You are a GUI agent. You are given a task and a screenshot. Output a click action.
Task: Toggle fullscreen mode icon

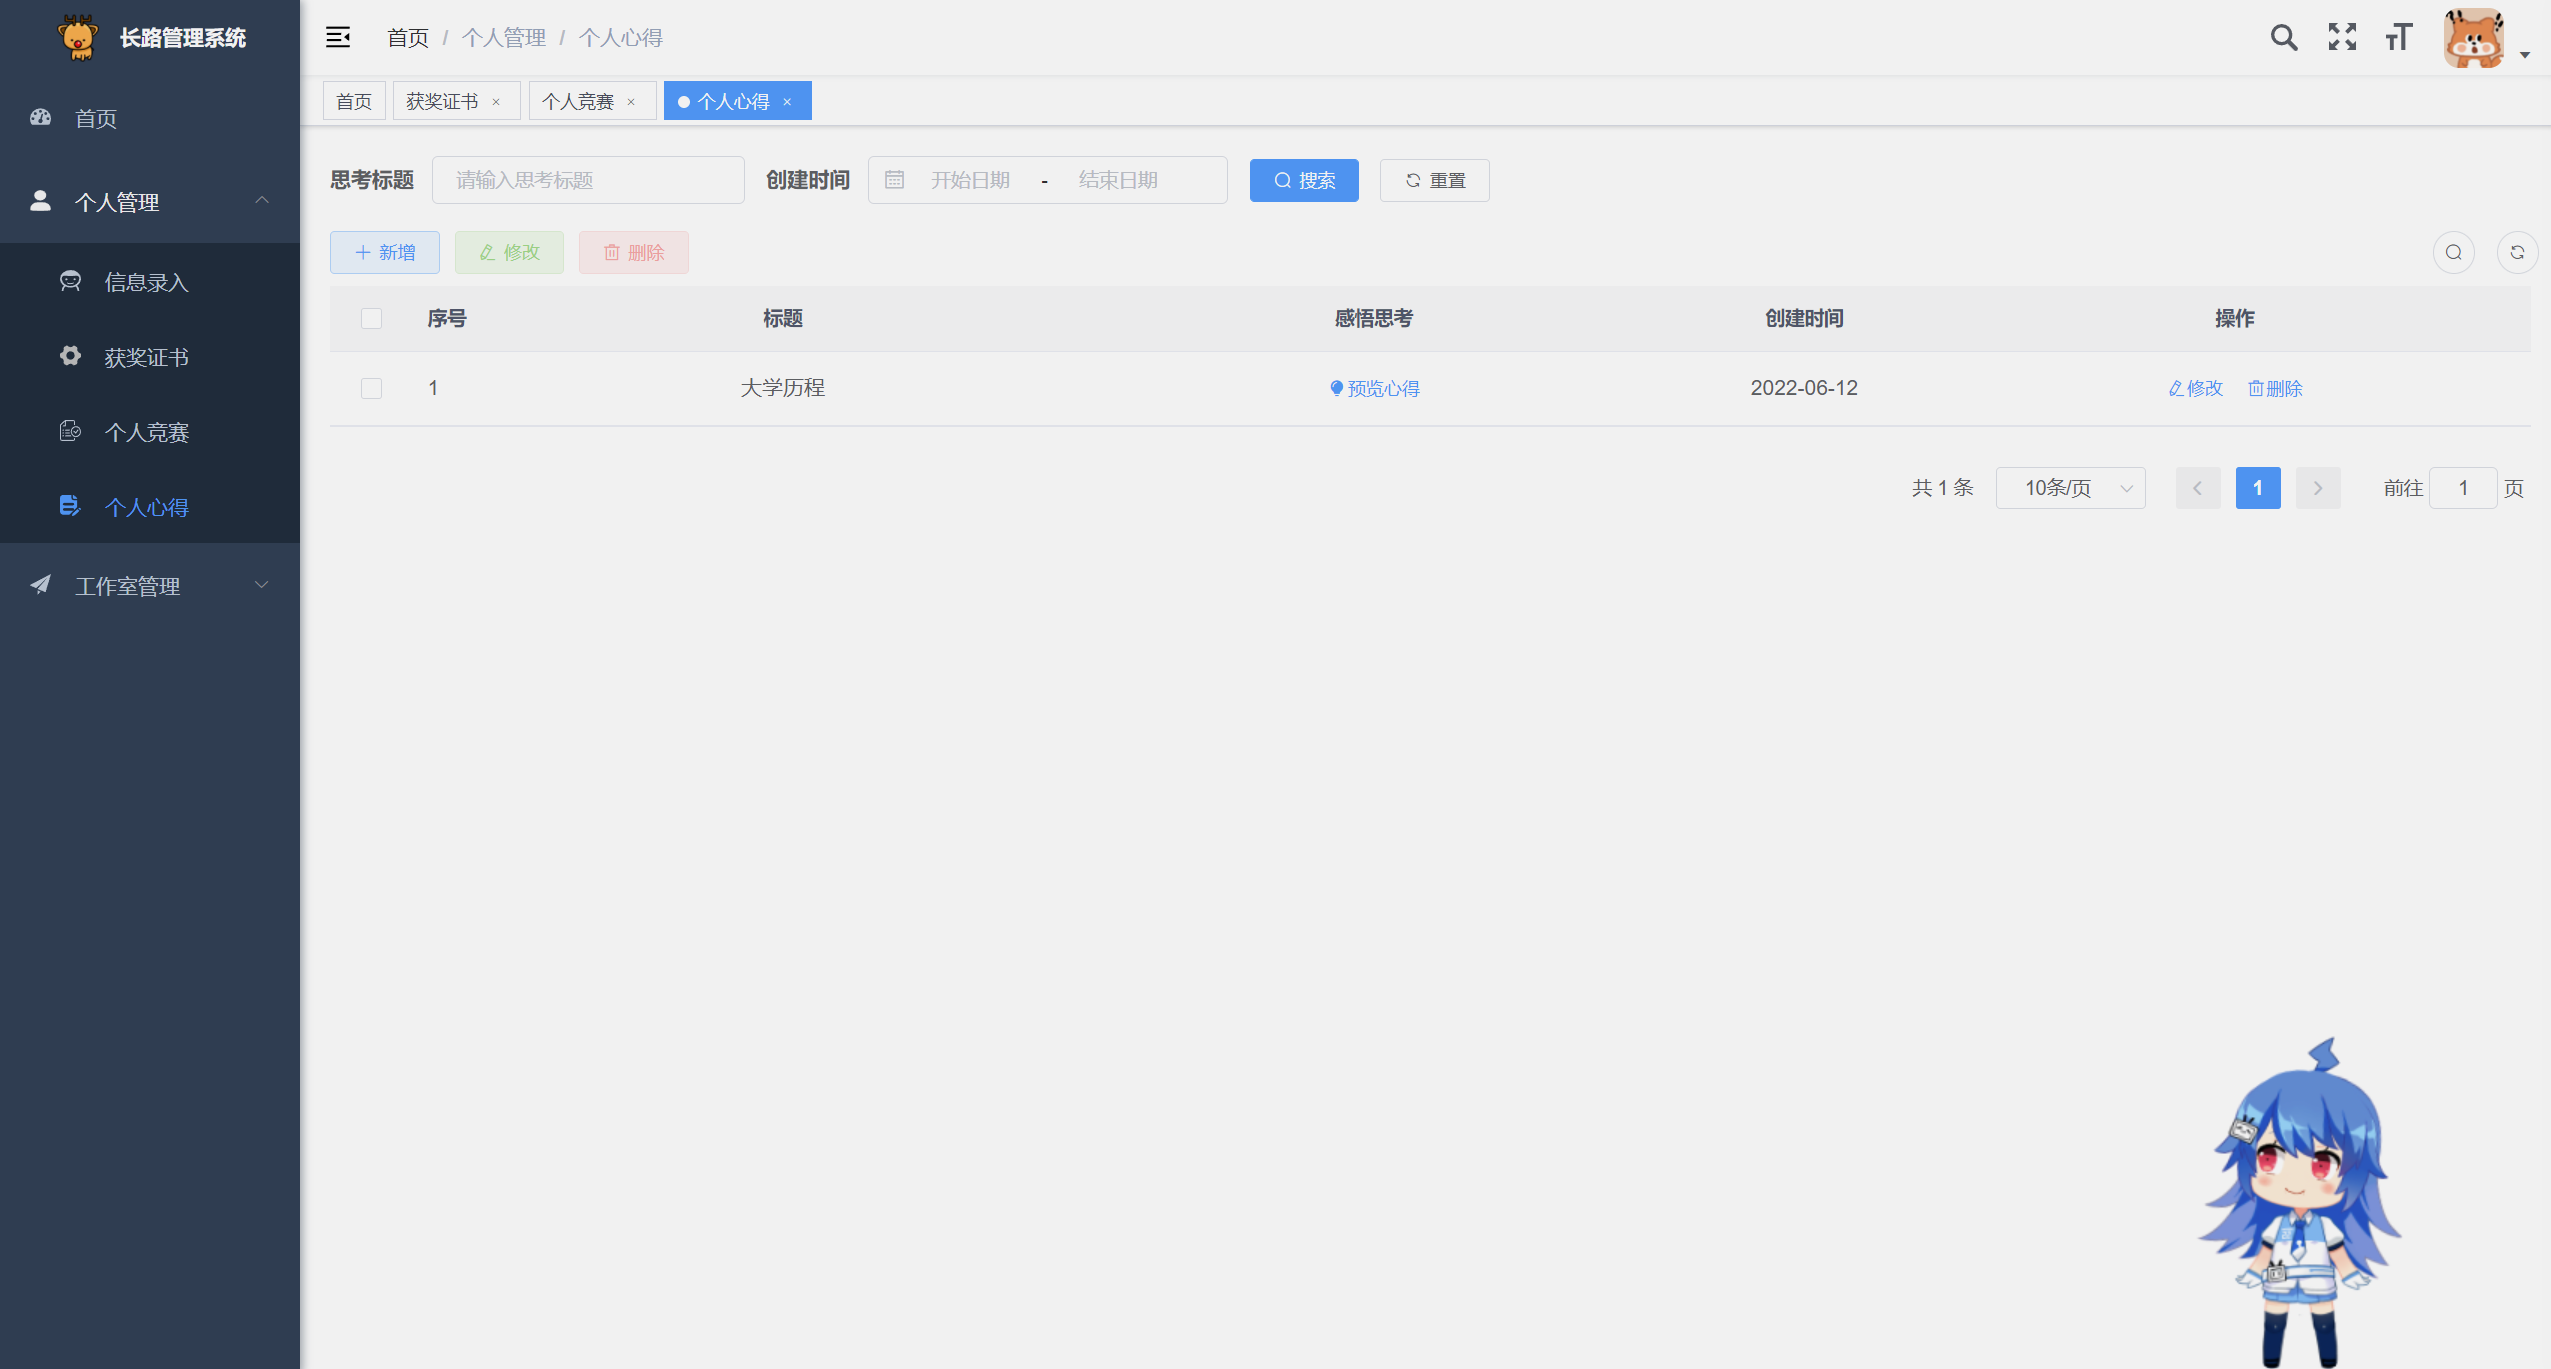coord(2342,38)
